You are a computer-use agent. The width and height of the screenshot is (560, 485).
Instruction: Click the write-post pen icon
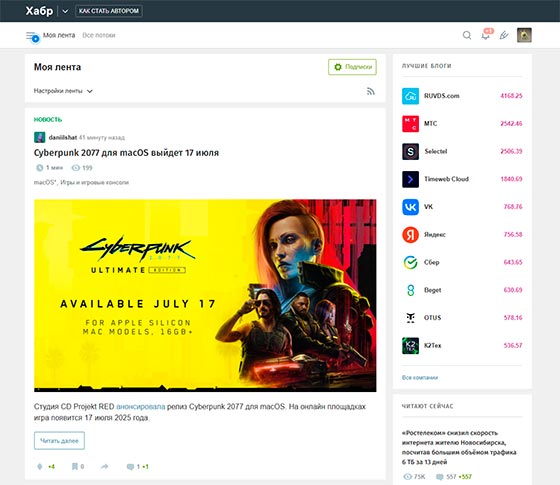(x=504, y=35)
